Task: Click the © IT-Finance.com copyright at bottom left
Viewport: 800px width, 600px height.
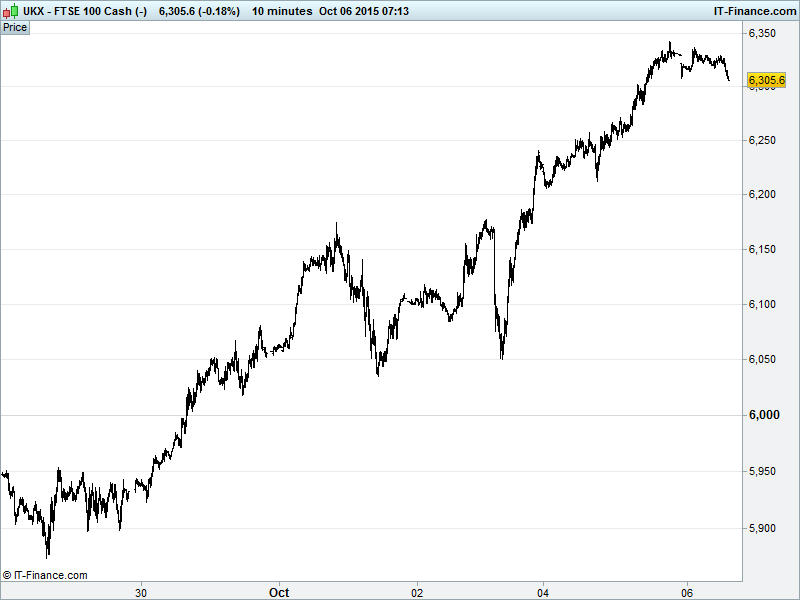Action: point(45,575)
